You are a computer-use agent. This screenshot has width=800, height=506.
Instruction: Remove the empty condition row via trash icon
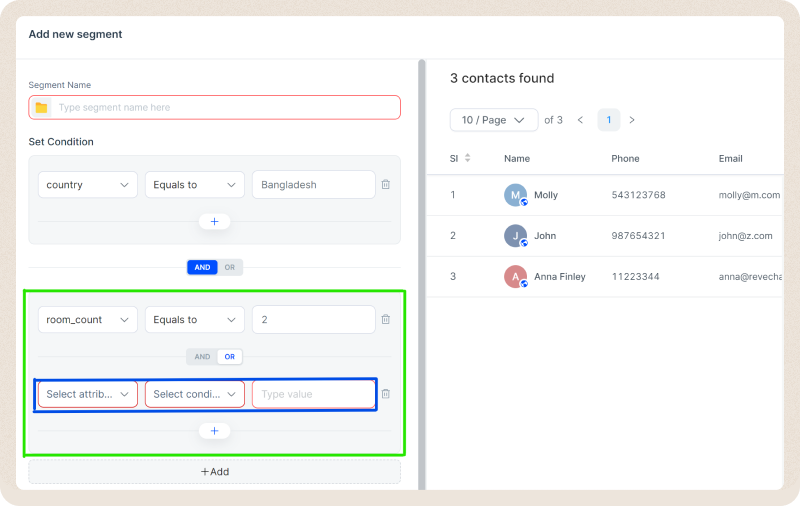386,394
